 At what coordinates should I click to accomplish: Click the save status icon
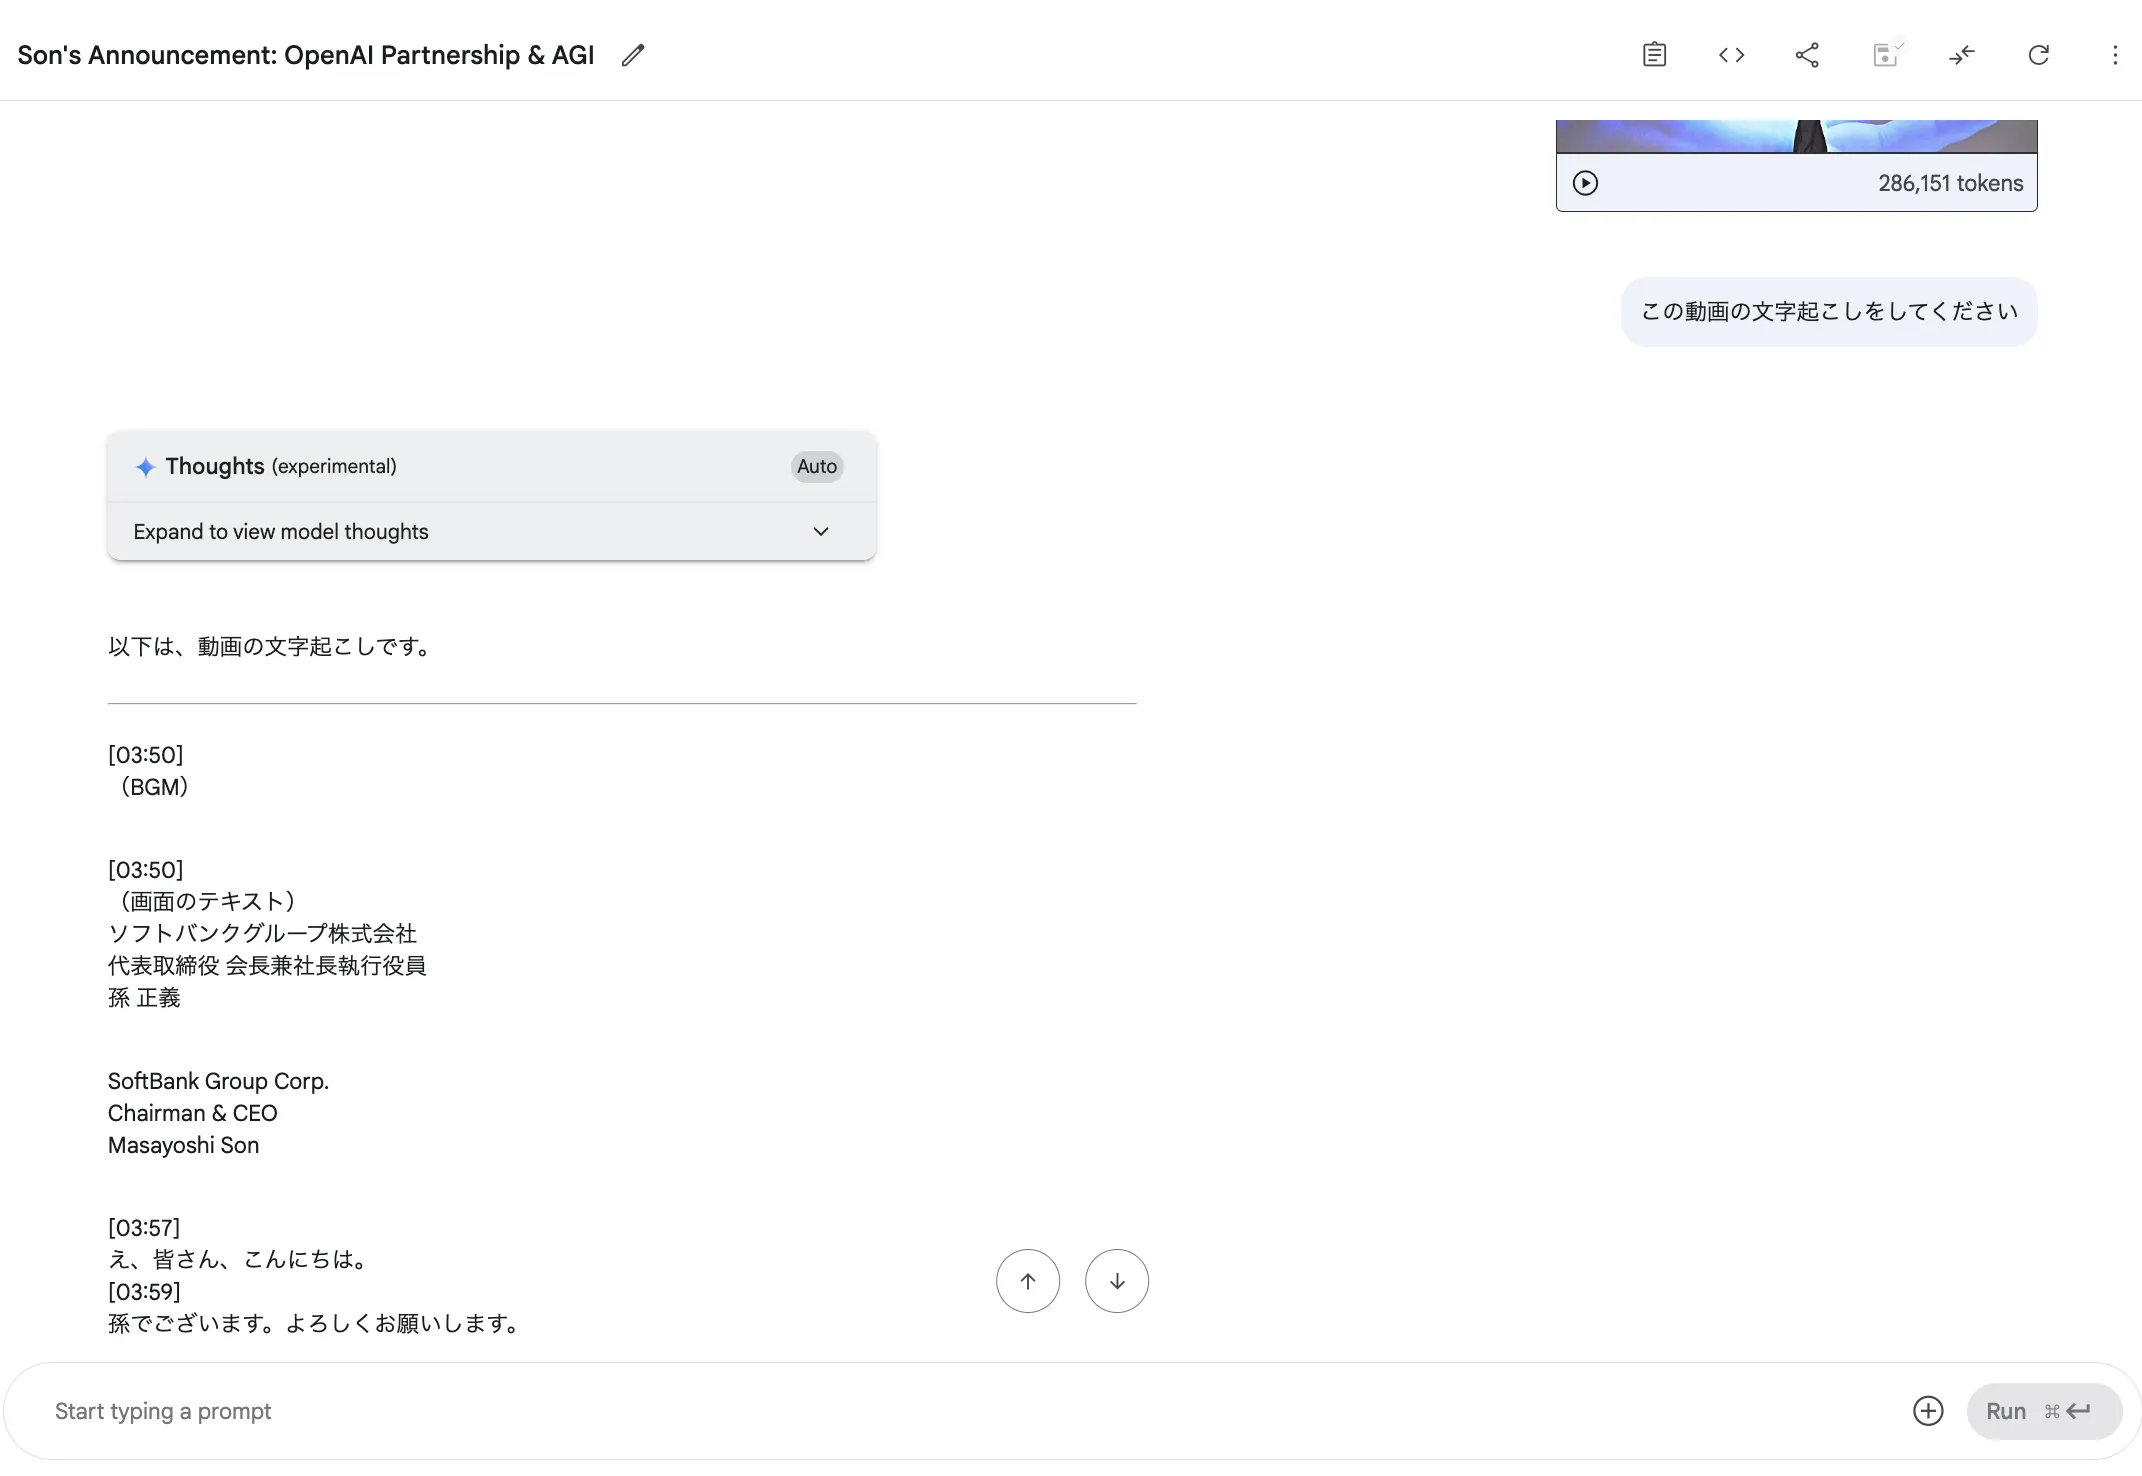tap(1885, 55)
